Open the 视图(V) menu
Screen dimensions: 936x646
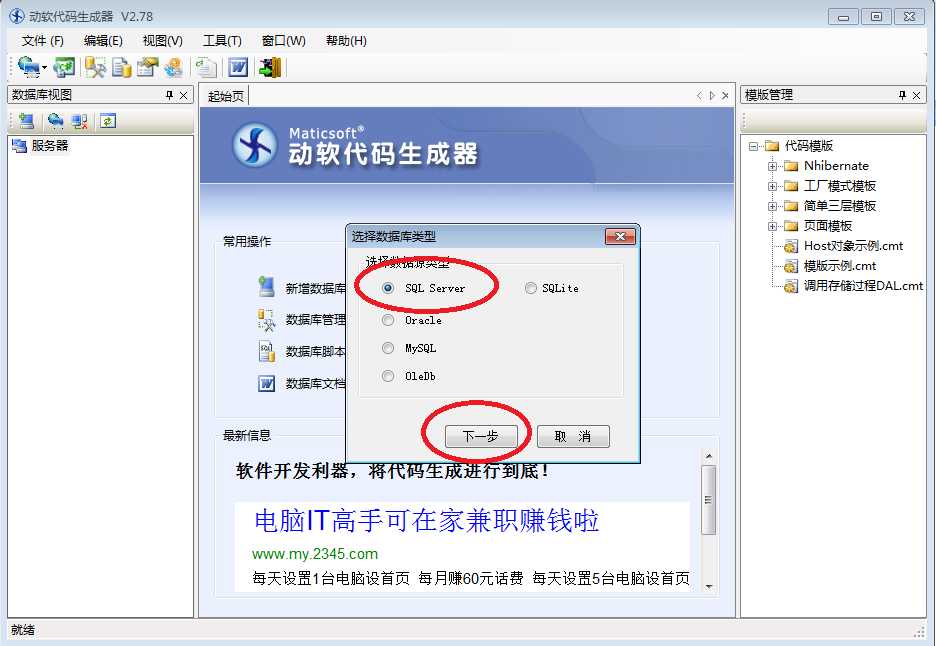pos(162,41)
